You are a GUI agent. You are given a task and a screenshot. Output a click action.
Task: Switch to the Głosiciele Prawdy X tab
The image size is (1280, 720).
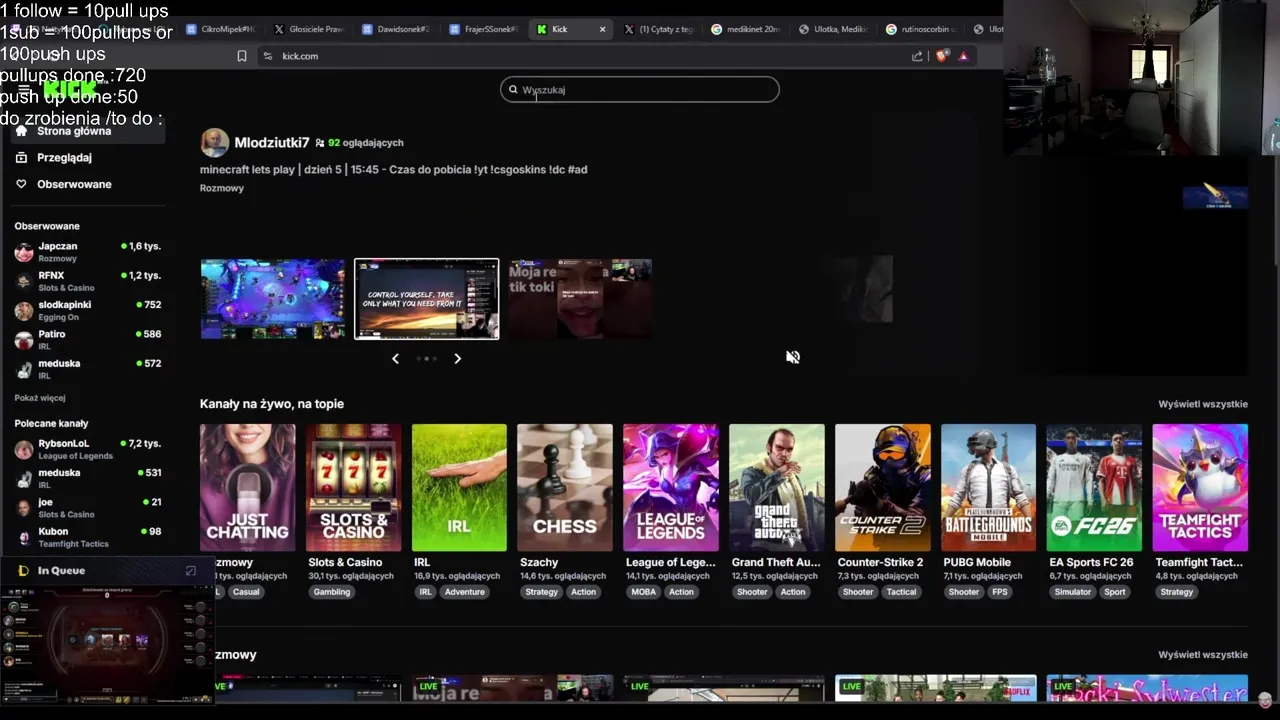pos(308,29)
